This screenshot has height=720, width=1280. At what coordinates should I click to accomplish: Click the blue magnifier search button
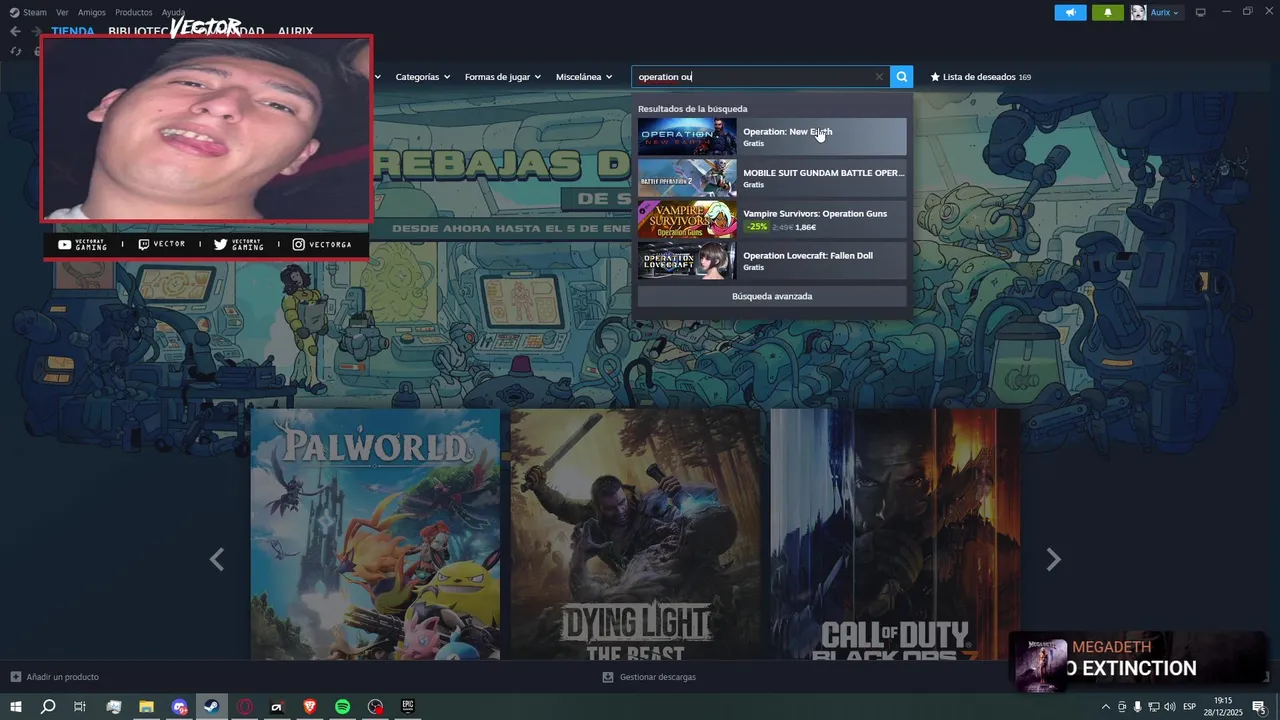pyautogui.click(x=902, y=77)
